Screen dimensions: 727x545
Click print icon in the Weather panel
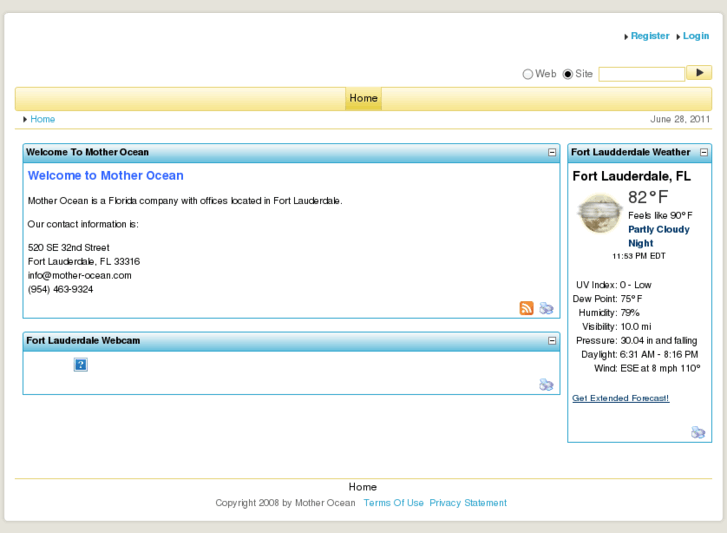pyautogui.click(x=698, y=432)
